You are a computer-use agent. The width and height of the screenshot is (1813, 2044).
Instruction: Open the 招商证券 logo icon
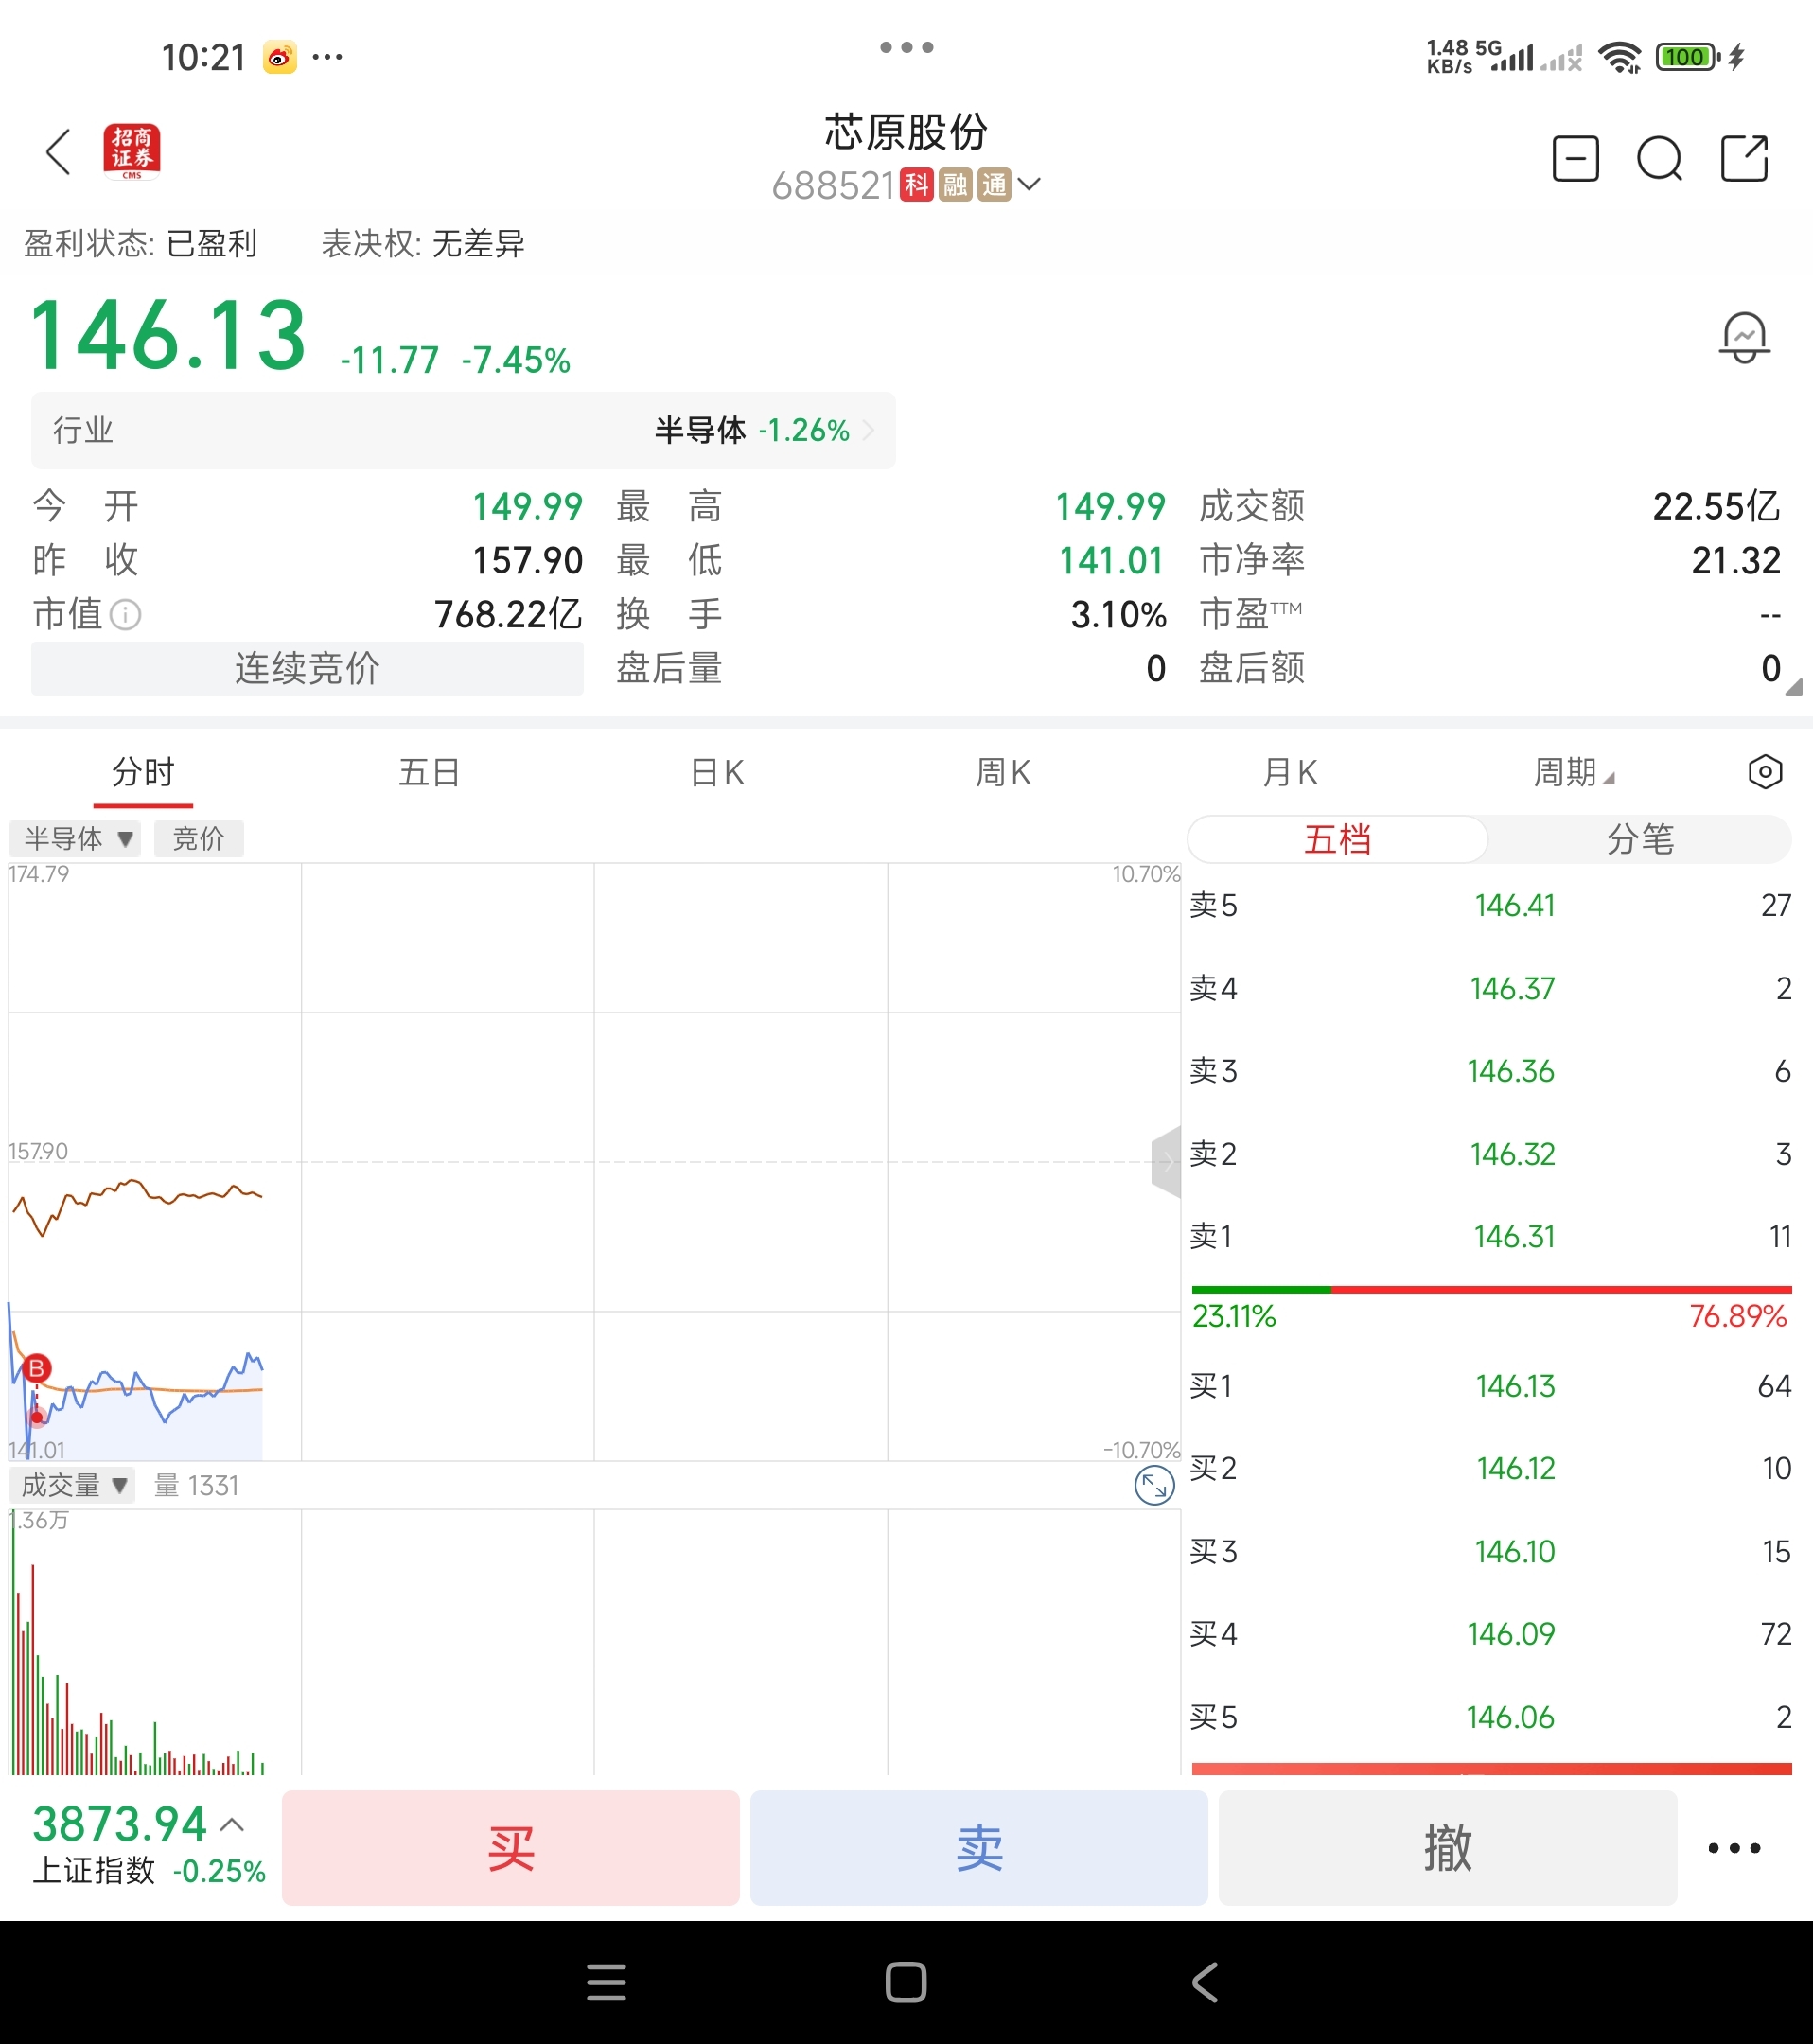(132, 152)
